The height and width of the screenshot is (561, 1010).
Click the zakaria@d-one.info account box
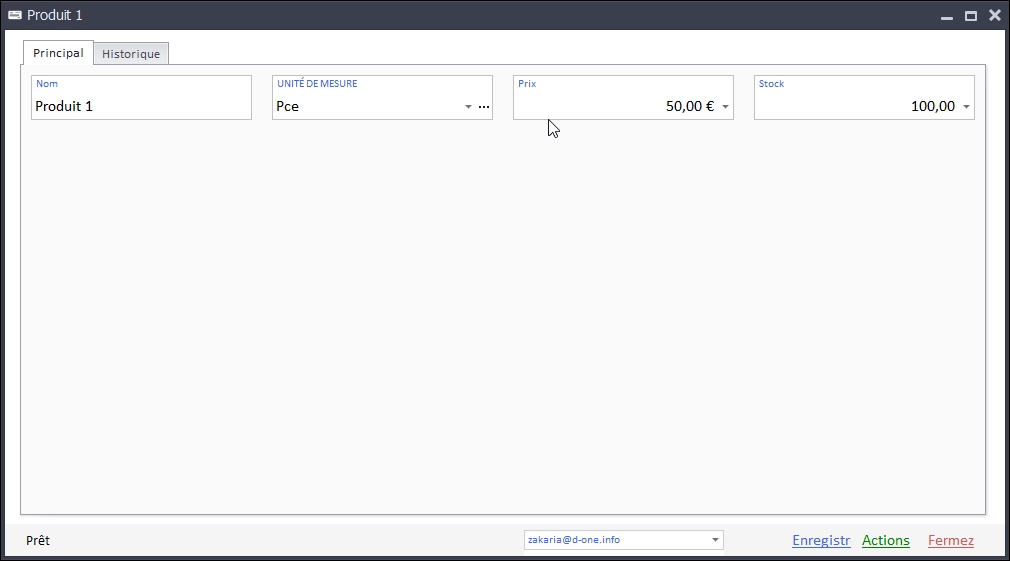point(615,540)
